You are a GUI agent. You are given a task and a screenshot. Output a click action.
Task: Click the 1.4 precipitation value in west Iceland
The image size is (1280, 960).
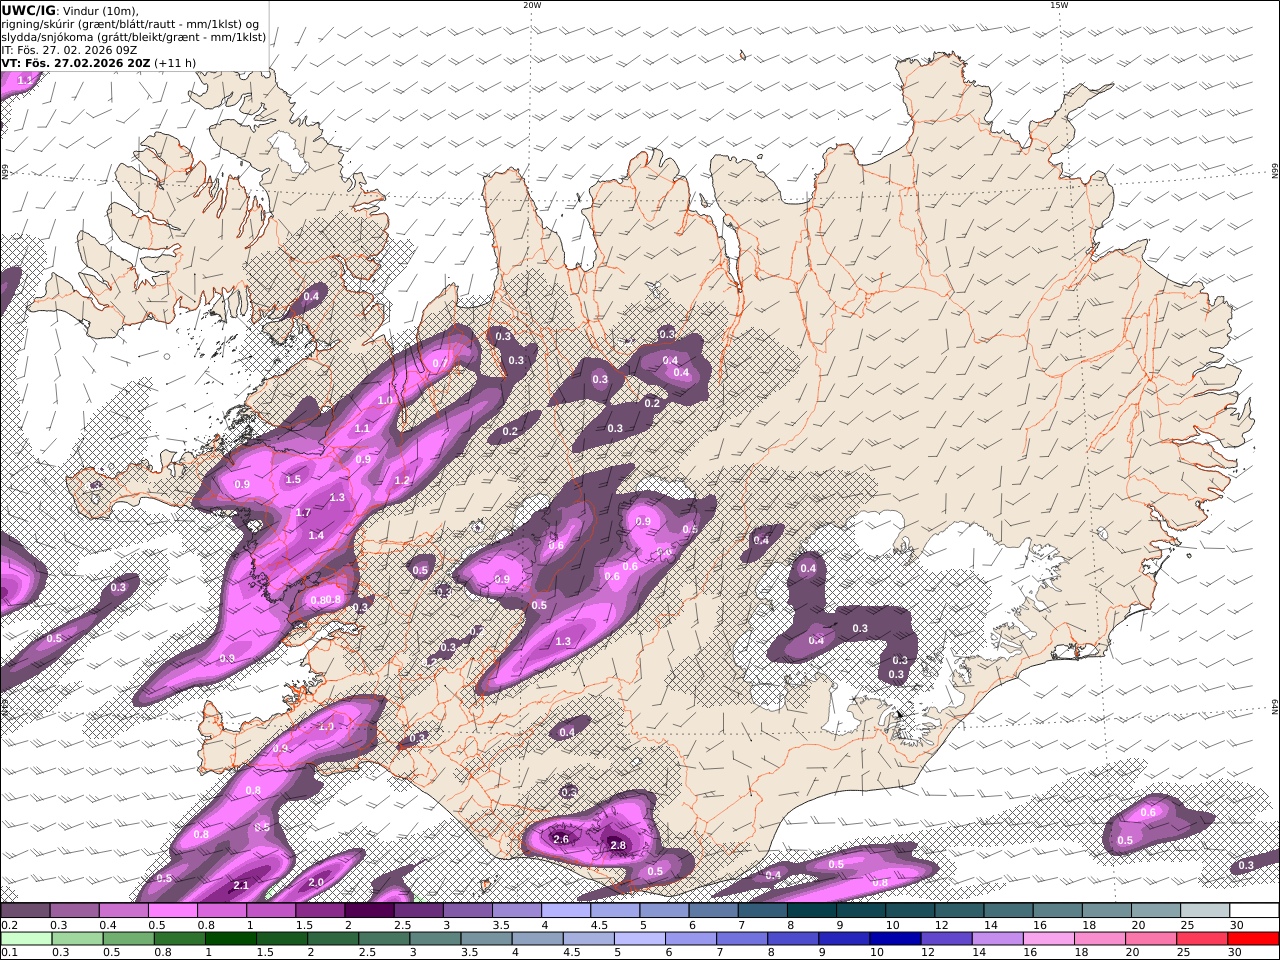pos(316,535)
